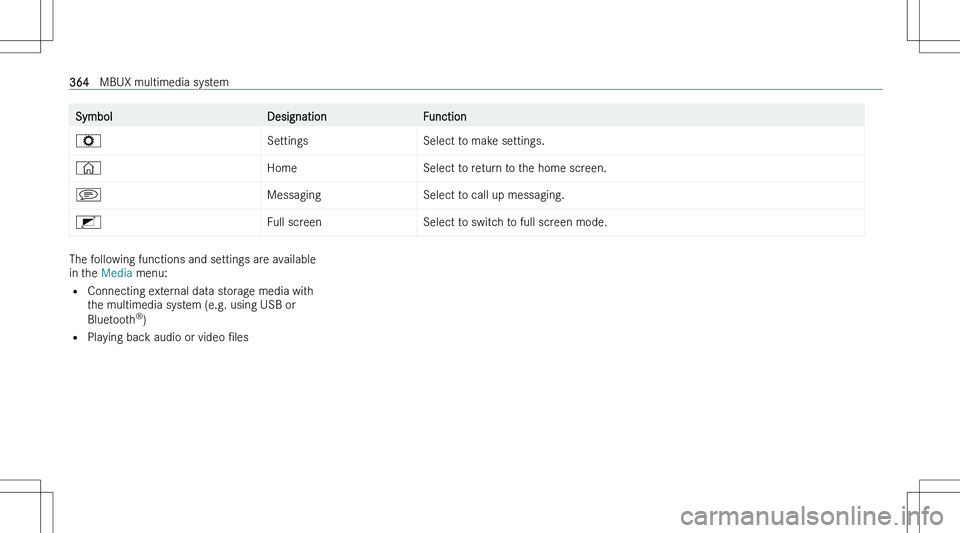Click the Settings gear symbol icon

(x=88, y=141)
